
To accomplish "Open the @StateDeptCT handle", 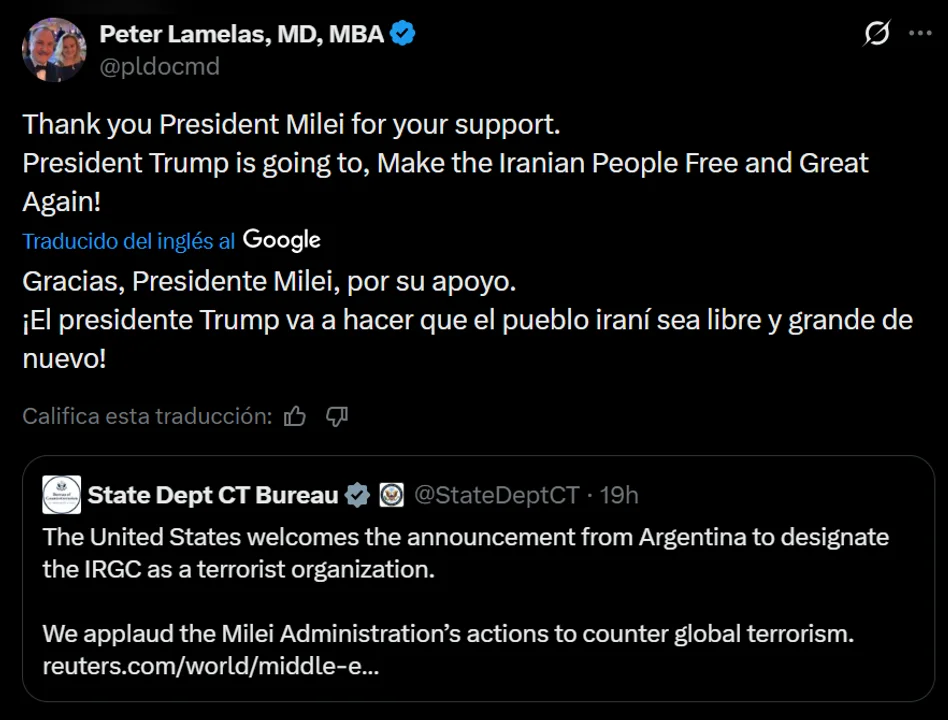I will [496, 495].
